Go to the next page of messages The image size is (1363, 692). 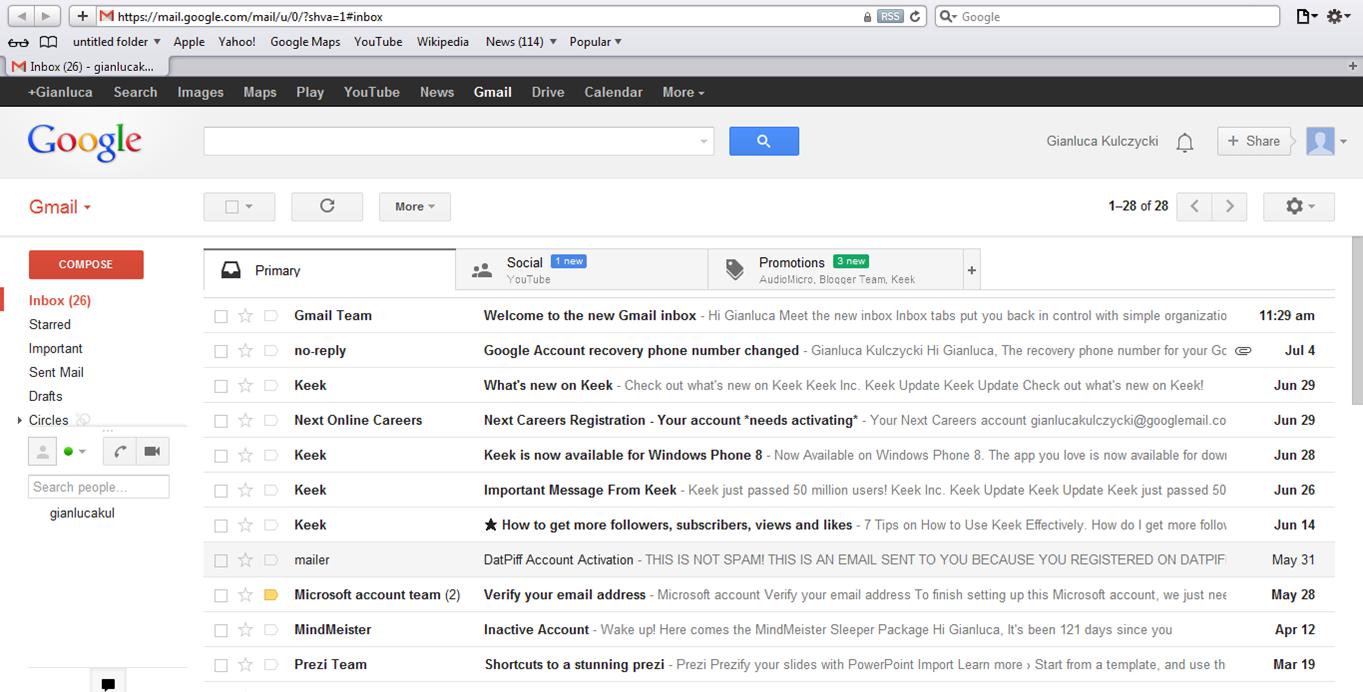(x=1230, y=206)
